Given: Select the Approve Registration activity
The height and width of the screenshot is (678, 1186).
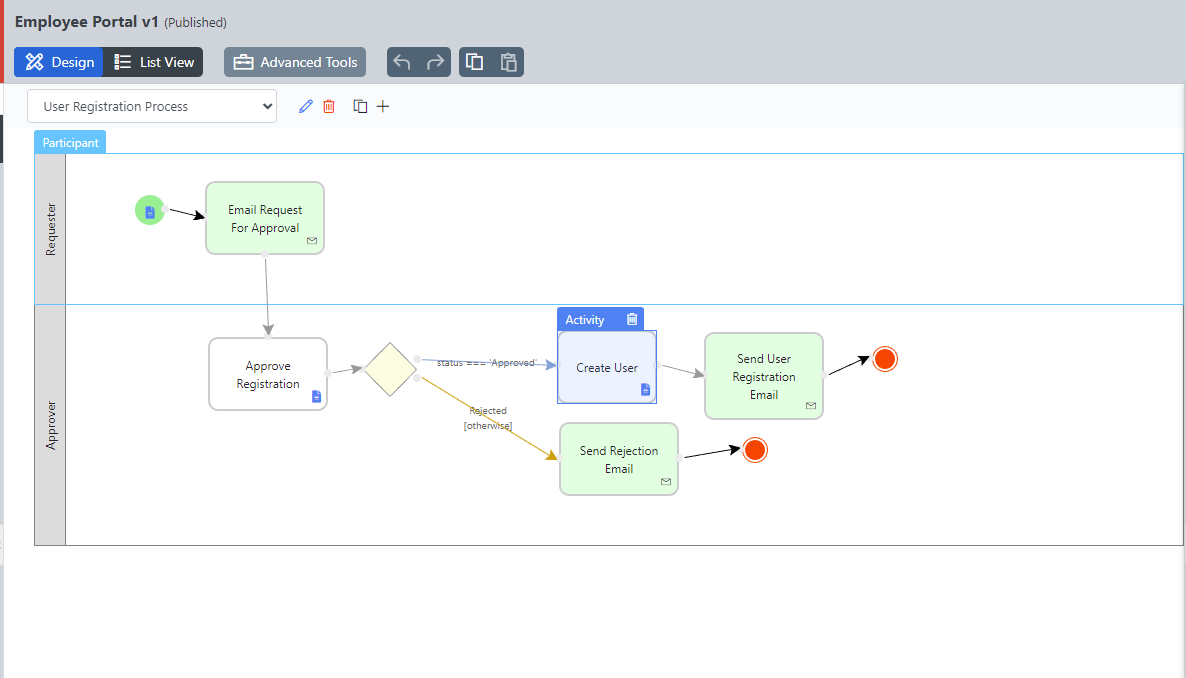Looking at the screenshot, I should pyautogui.click(x=267, y=374).
